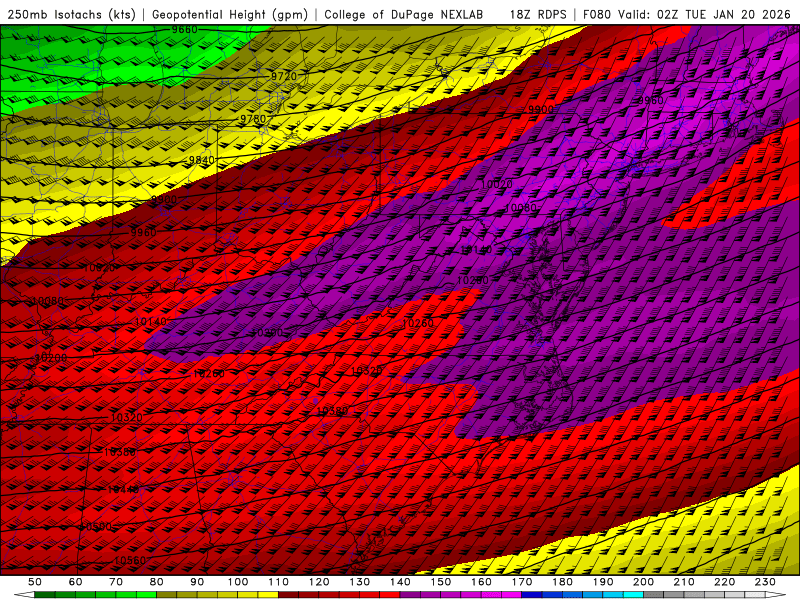
Task: Click the 190 value on the color scale
Action: pos(603,582)
